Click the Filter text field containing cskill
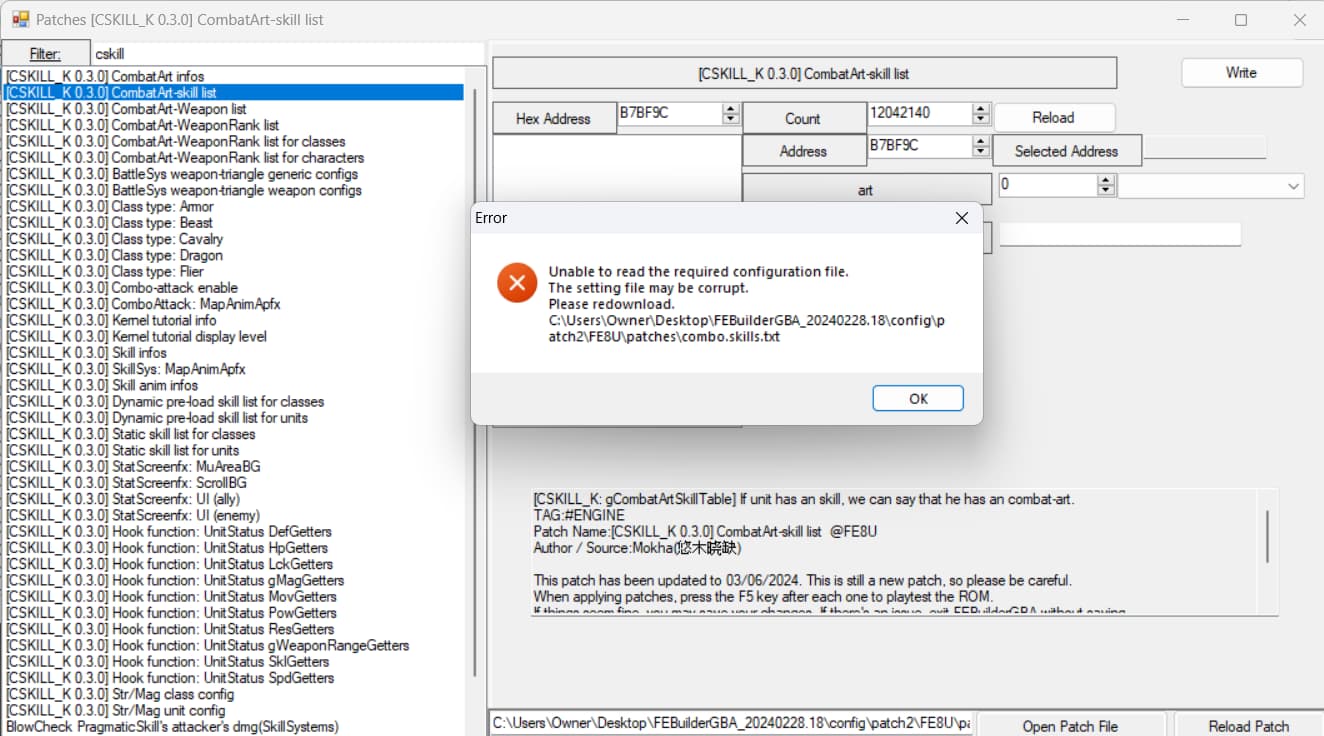 pos(285,54)
